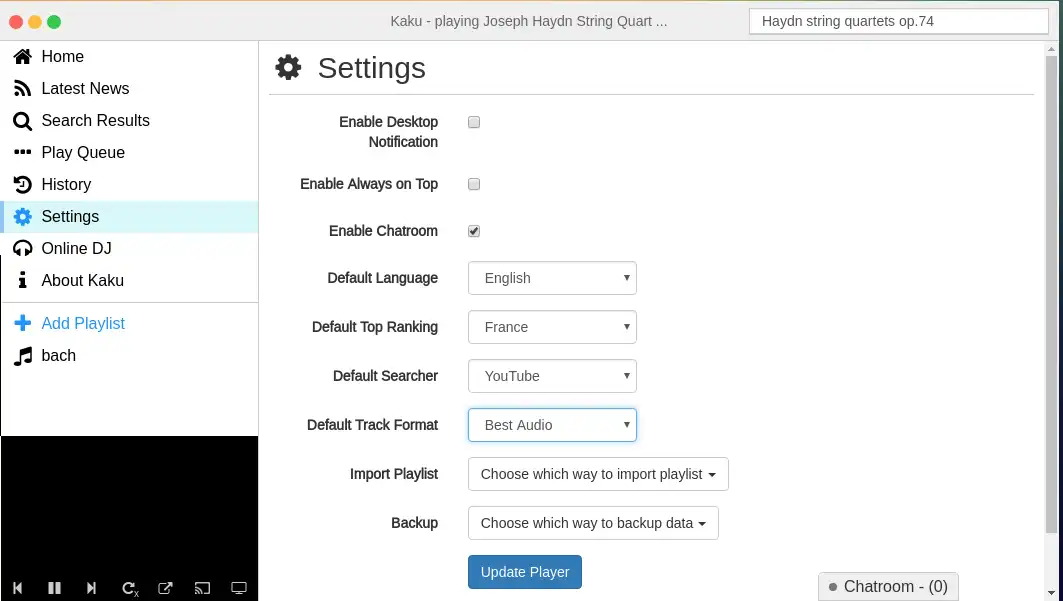The image size is (1063, 601).
Task: Open Latest News page
Action: (129, 89)
